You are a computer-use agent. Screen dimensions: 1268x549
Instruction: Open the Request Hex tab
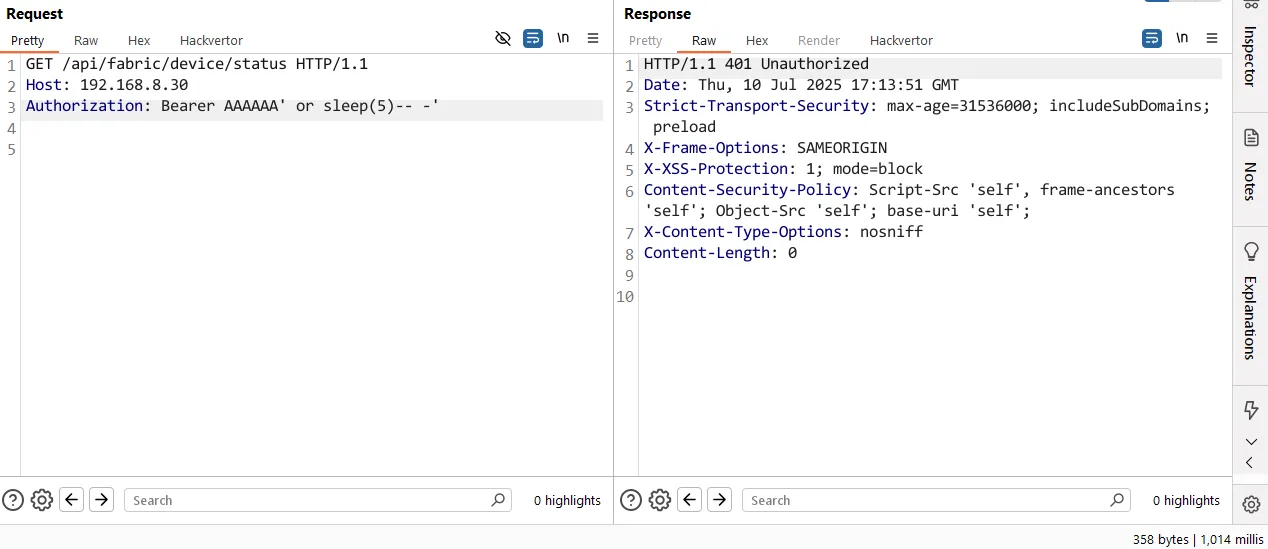tap(139, 40)
